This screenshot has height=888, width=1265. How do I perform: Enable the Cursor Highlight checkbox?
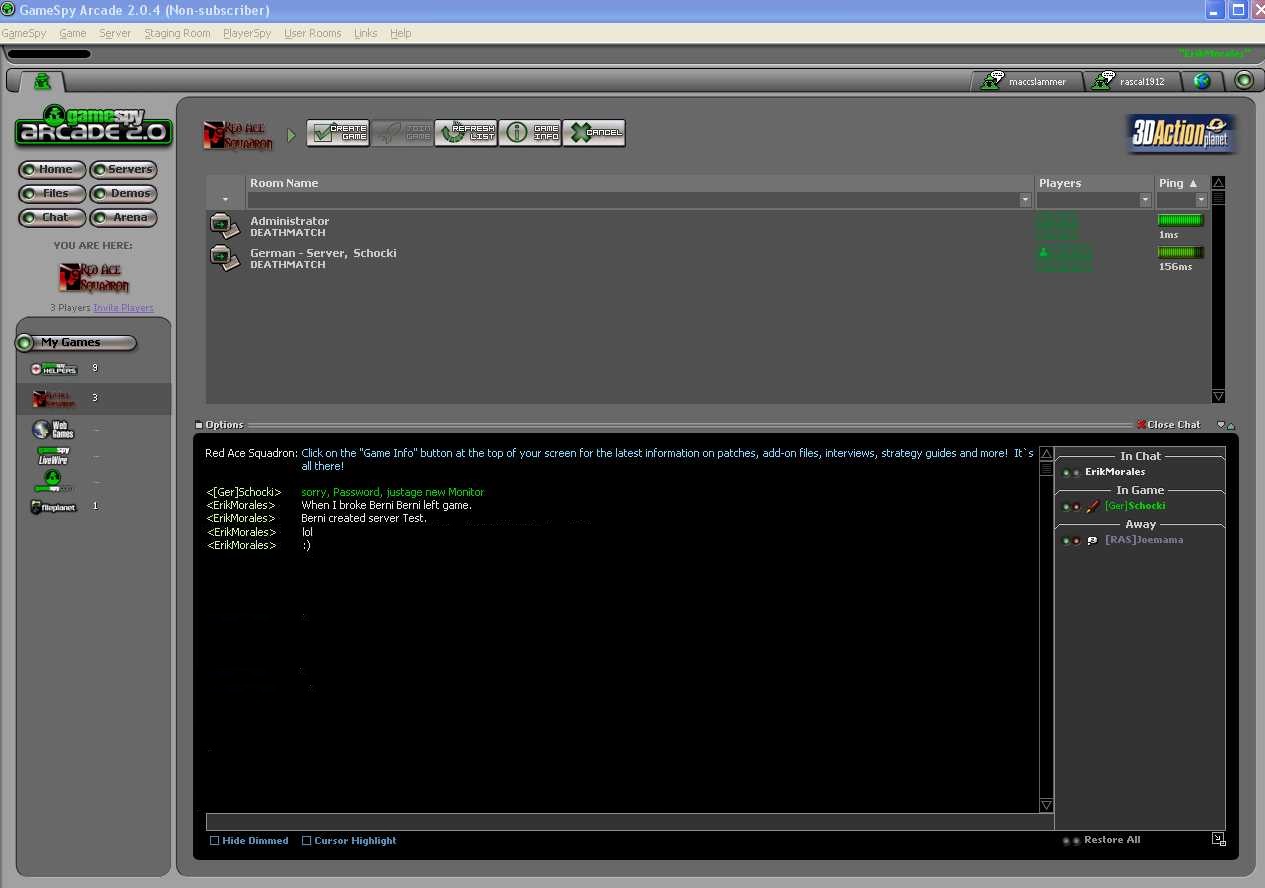point(306,841)
